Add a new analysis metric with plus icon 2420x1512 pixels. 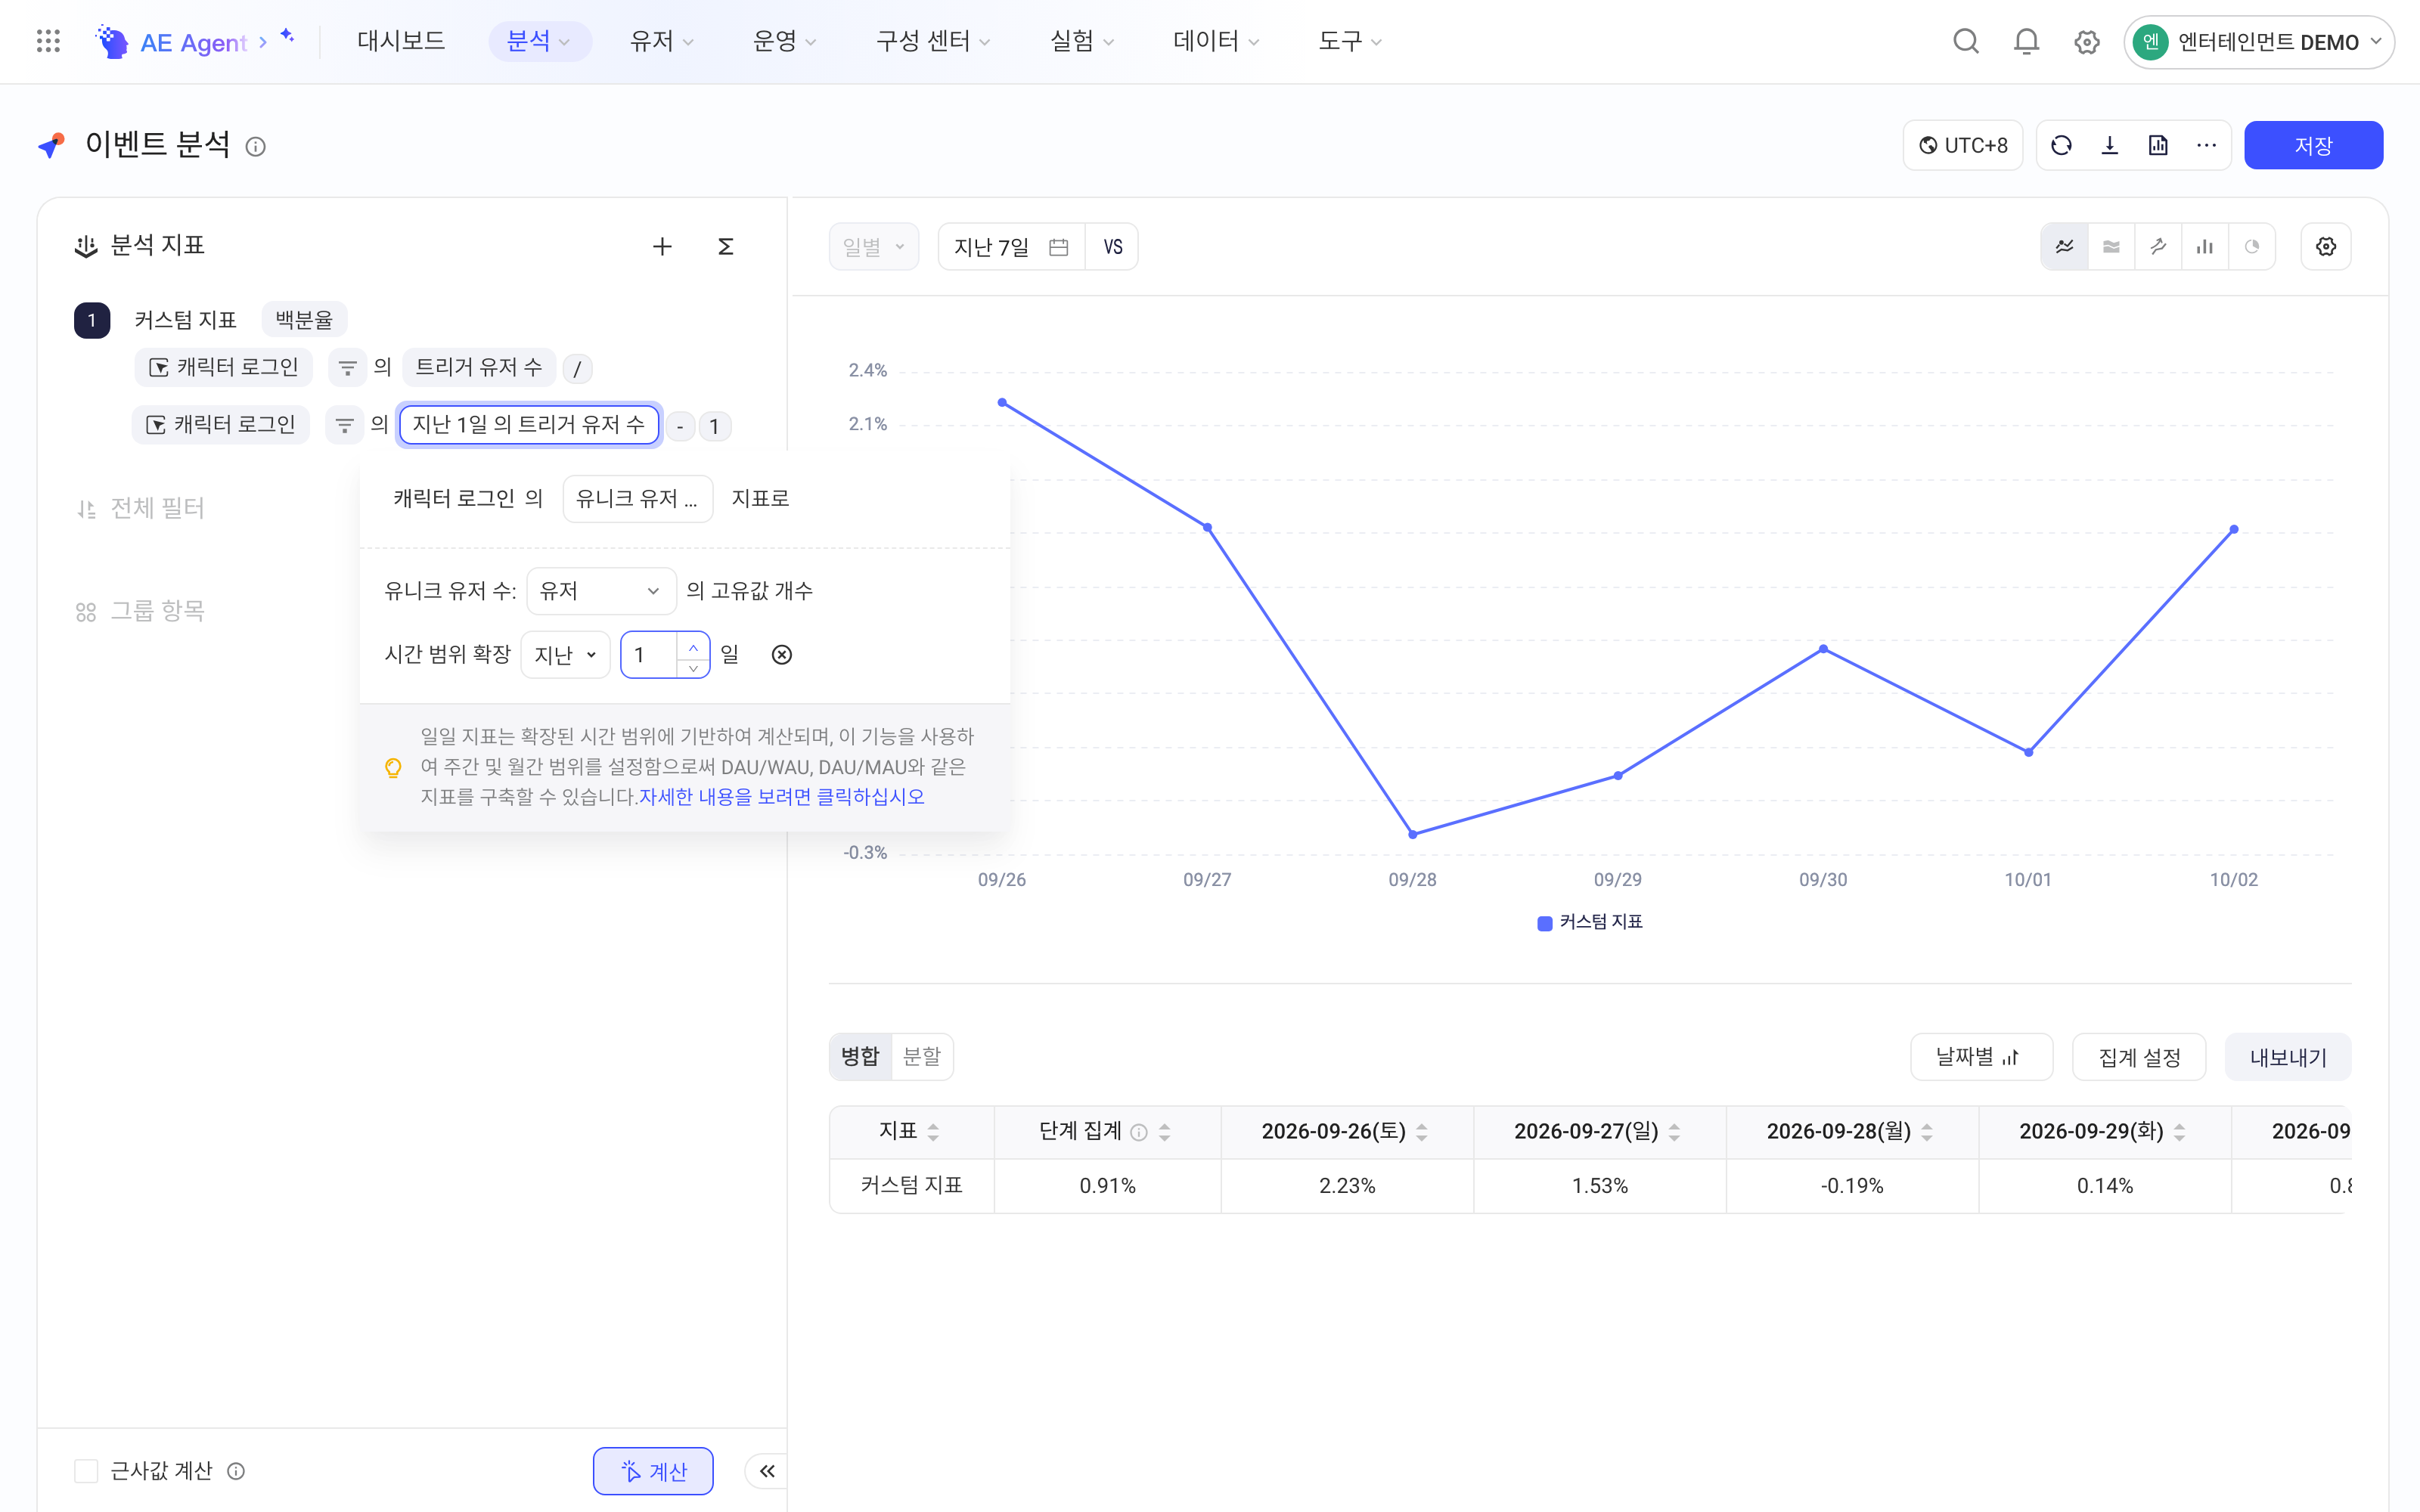tap(662, 246)
